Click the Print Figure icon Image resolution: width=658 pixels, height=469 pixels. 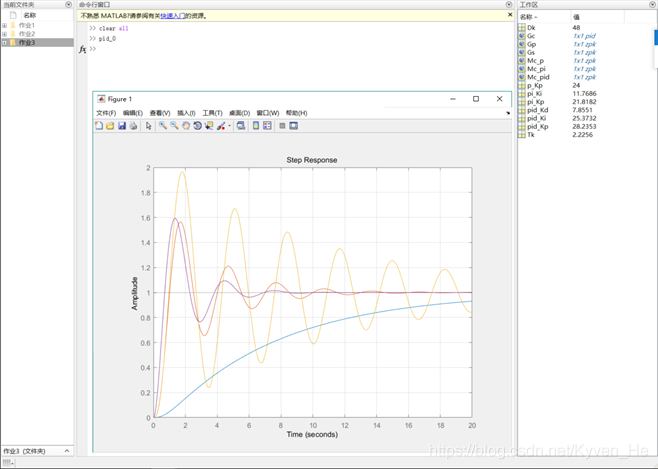(x=133, y=125)
